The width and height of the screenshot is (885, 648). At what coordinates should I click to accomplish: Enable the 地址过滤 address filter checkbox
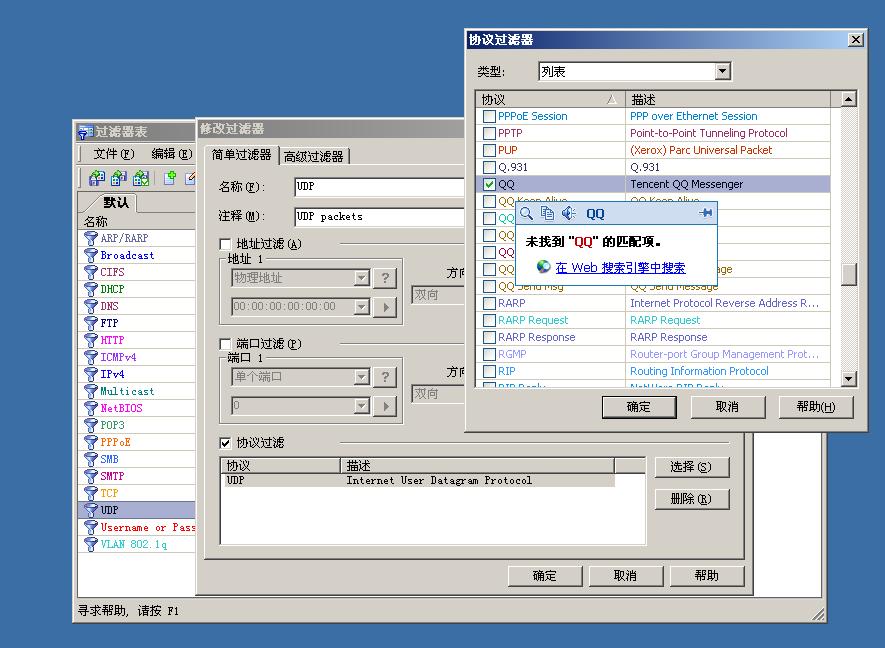tap(225, 244)
